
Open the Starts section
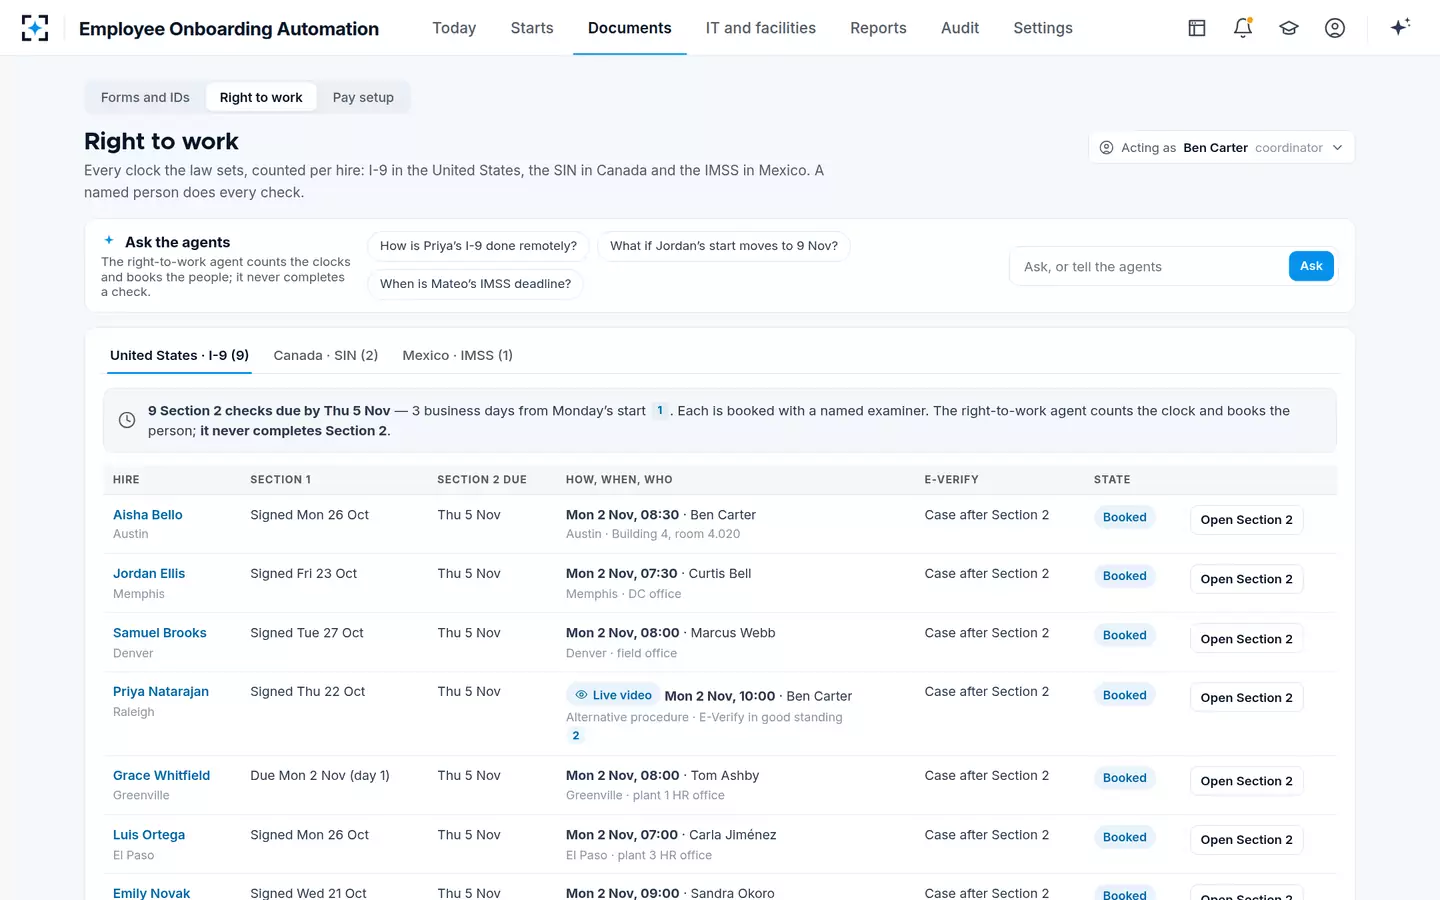532,28
